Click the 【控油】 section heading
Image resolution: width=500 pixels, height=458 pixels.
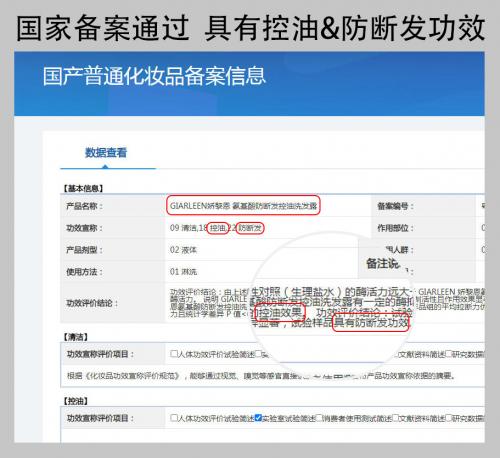click(x=75, y=401)
